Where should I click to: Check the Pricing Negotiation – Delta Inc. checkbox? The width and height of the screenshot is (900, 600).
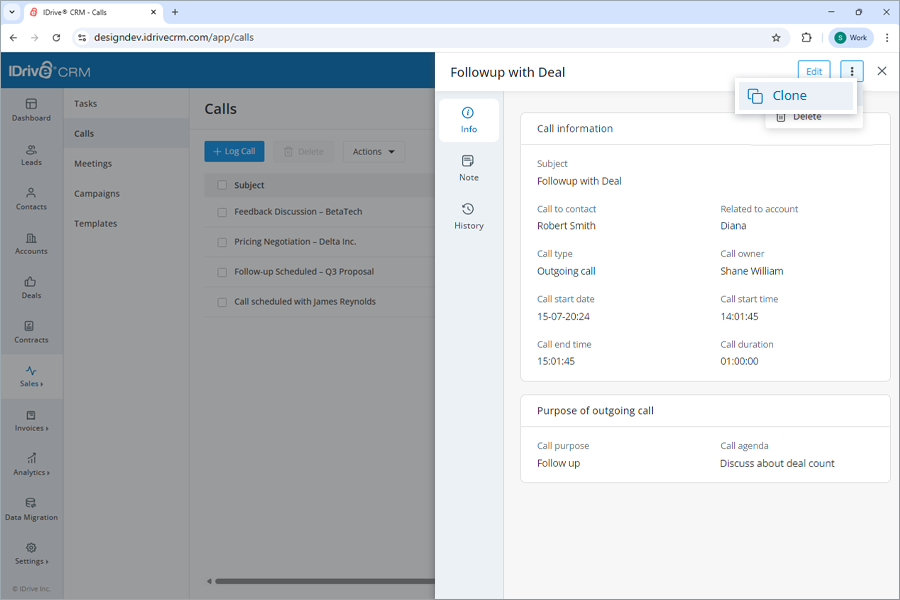[222, 241]
